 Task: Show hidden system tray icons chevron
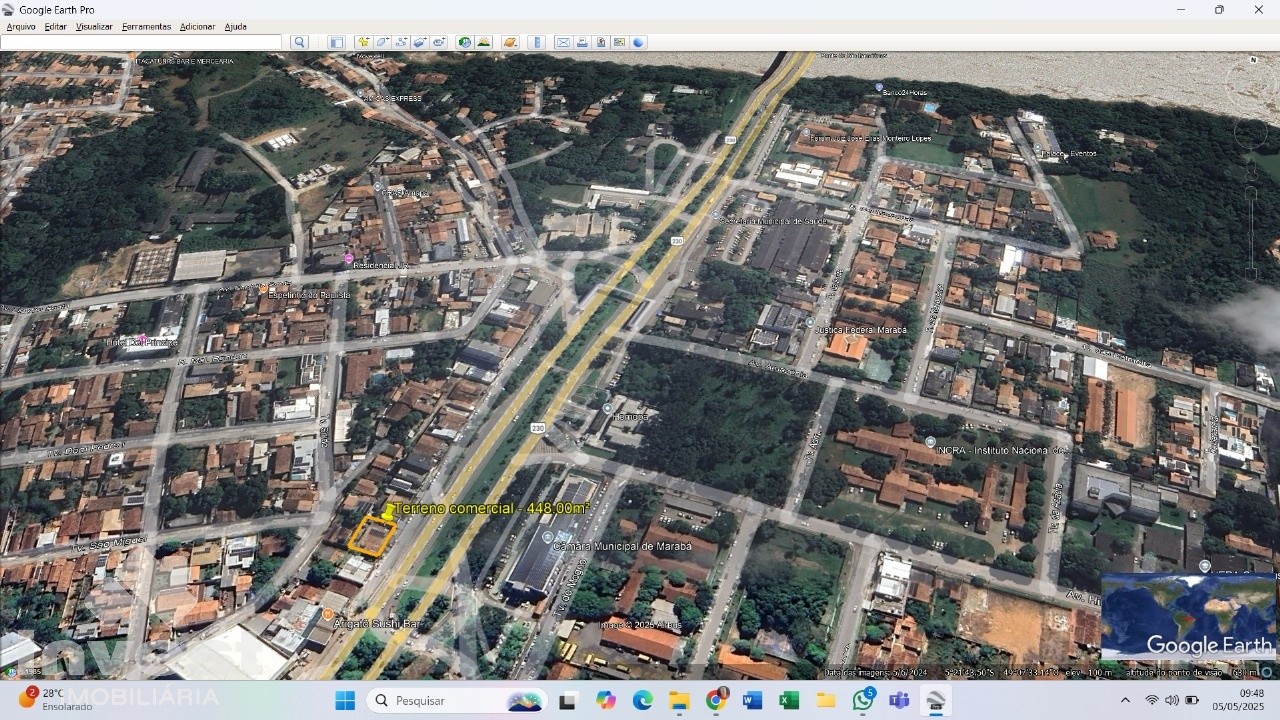tap(1125, 700)
